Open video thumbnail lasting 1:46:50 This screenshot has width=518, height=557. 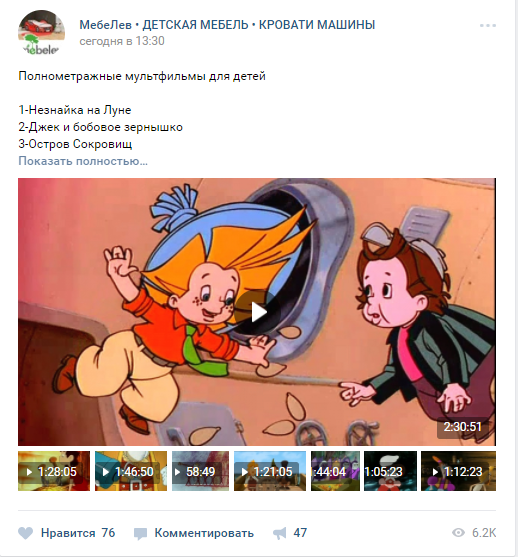(131, 471)
